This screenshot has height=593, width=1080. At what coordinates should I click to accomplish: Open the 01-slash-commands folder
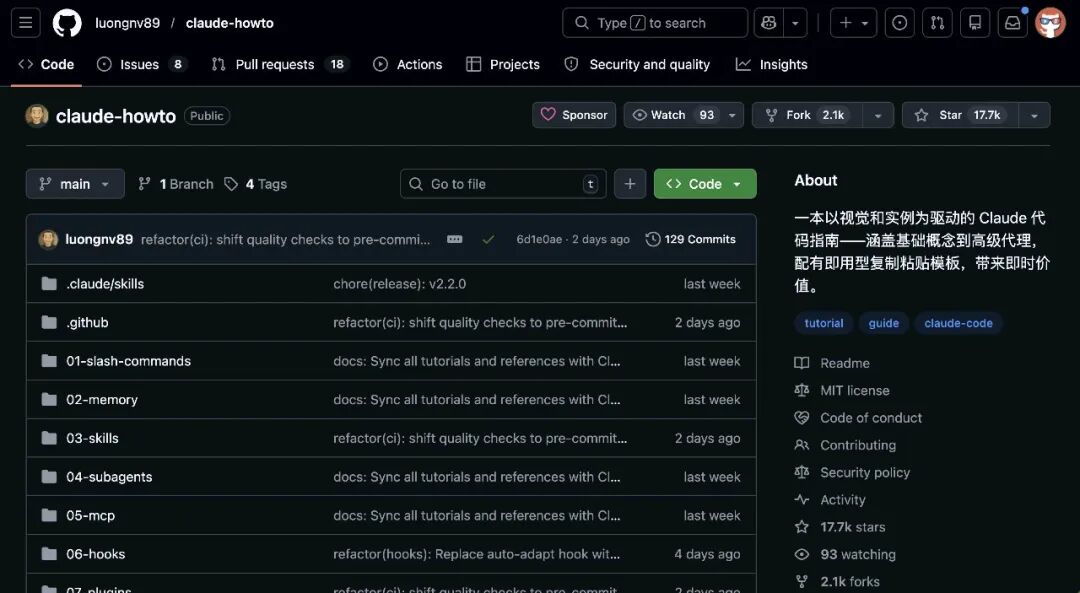(x=129, y=361)
